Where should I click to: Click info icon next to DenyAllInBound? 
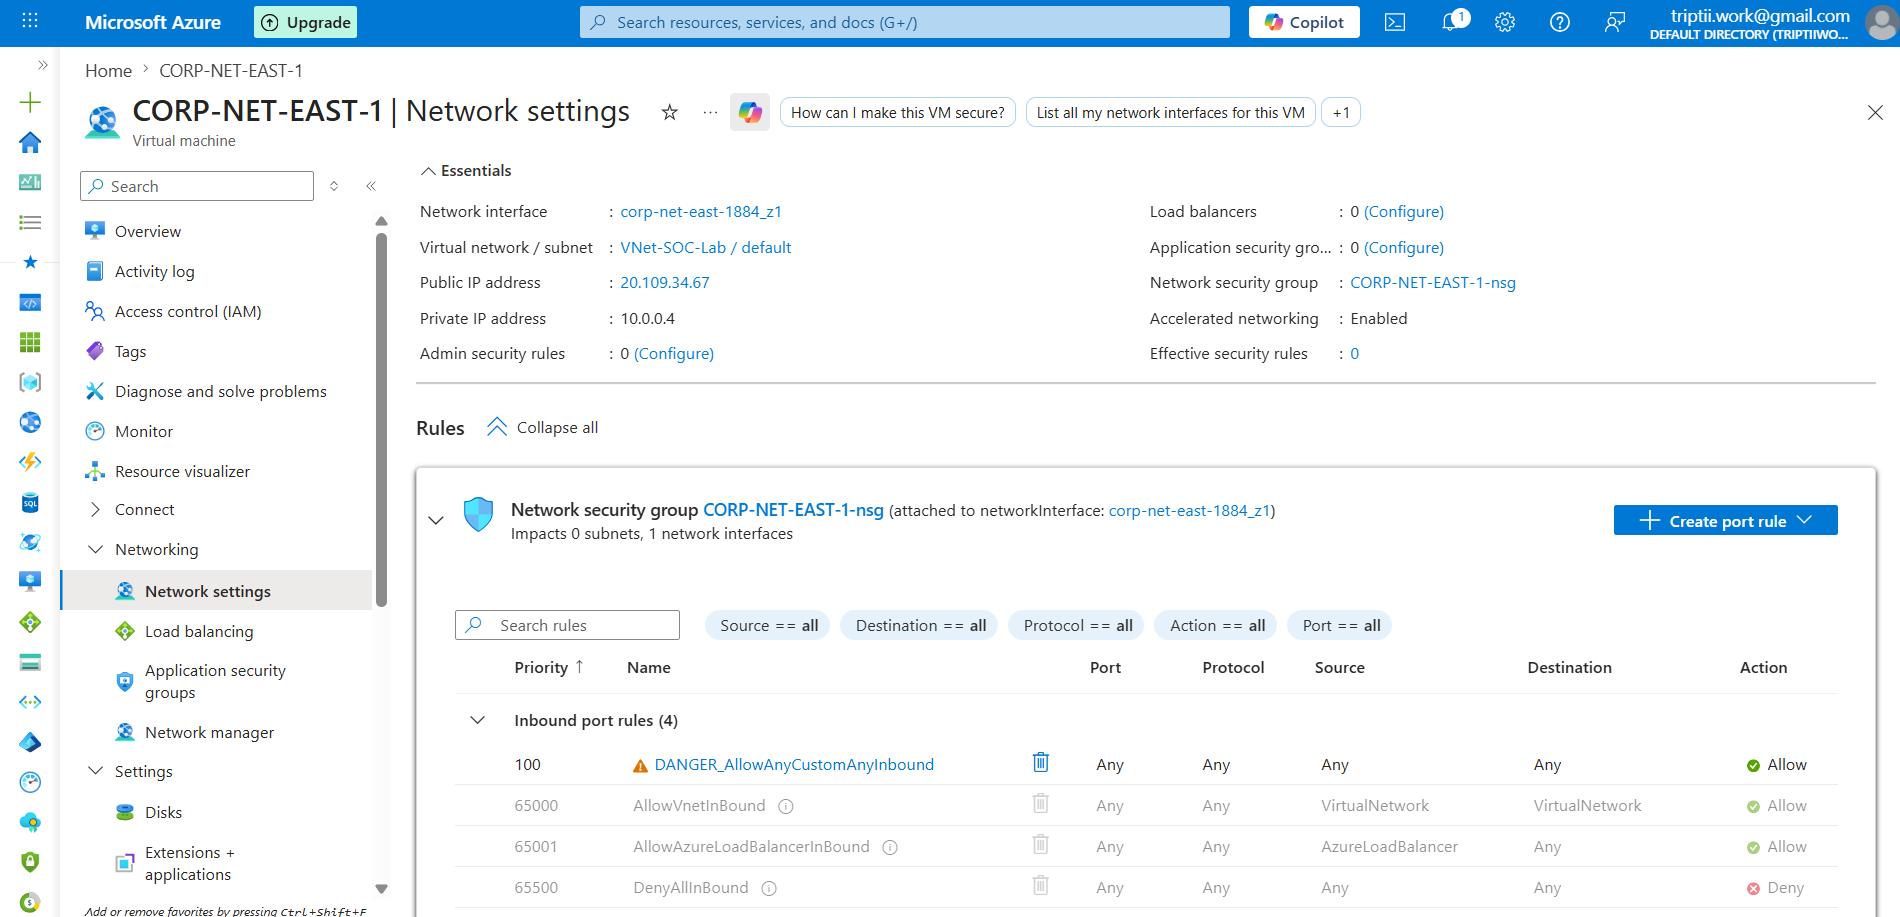(x=769, y=888)
